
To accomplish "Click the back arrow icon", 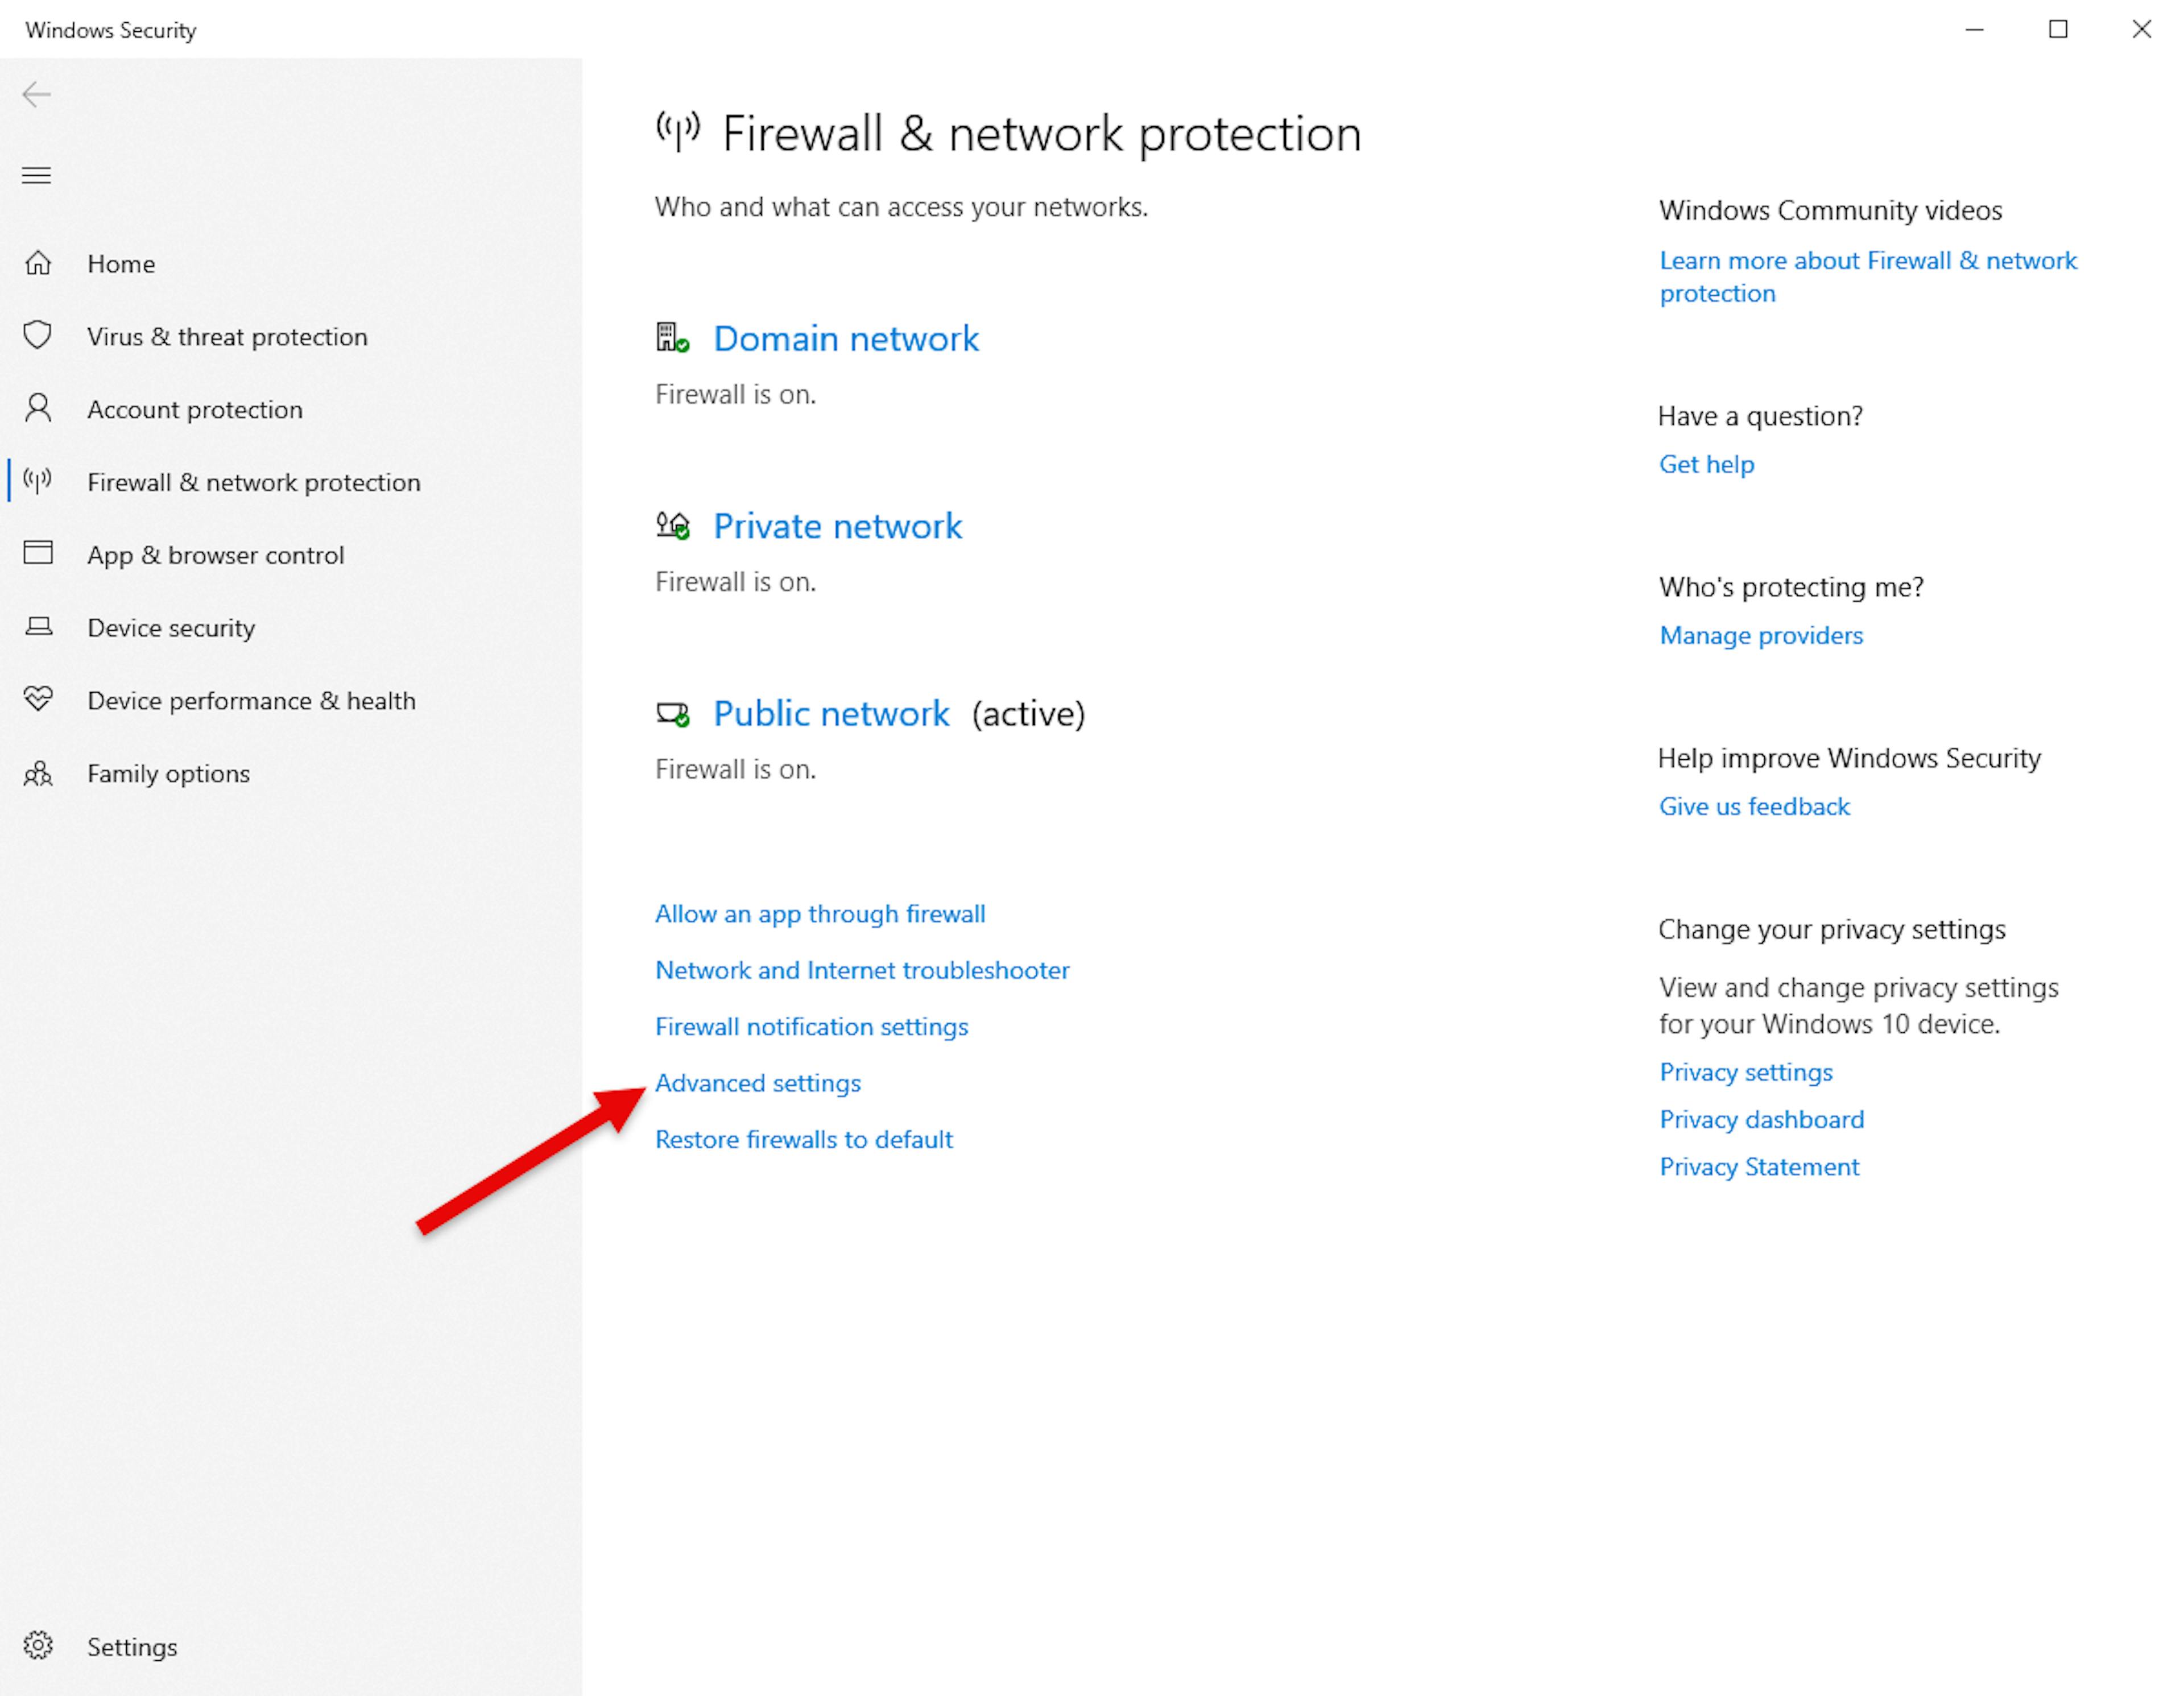I will point(36,95).
